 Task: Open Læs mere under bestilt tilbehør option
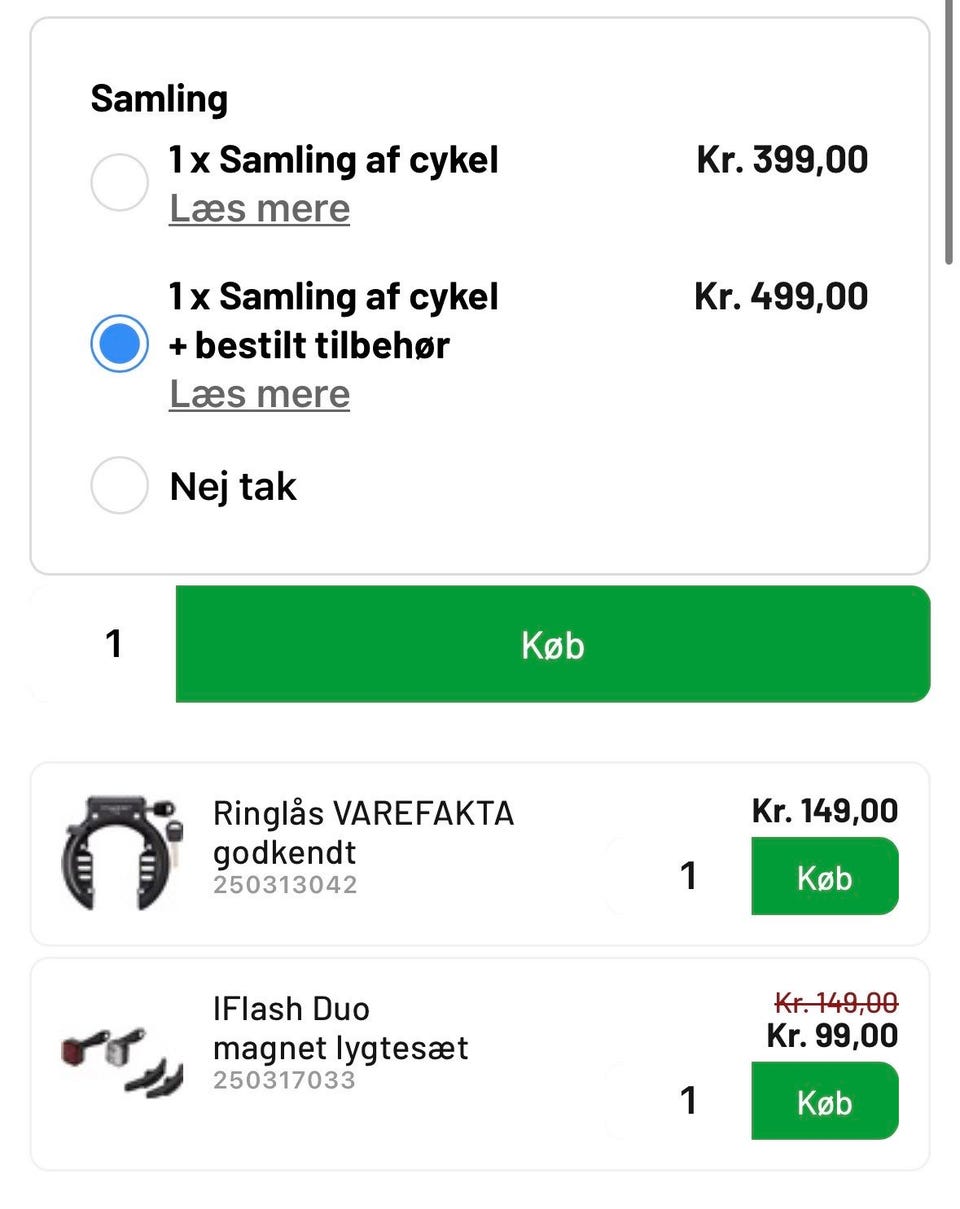coord(259,394)
